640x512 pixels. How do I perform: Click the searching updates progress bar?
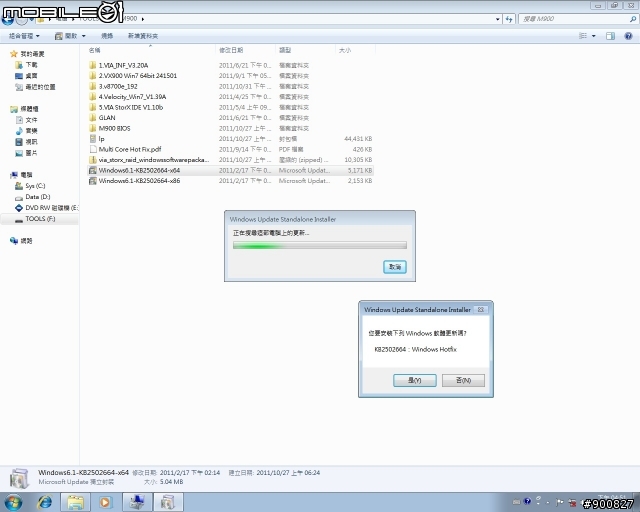pos(320,245)
